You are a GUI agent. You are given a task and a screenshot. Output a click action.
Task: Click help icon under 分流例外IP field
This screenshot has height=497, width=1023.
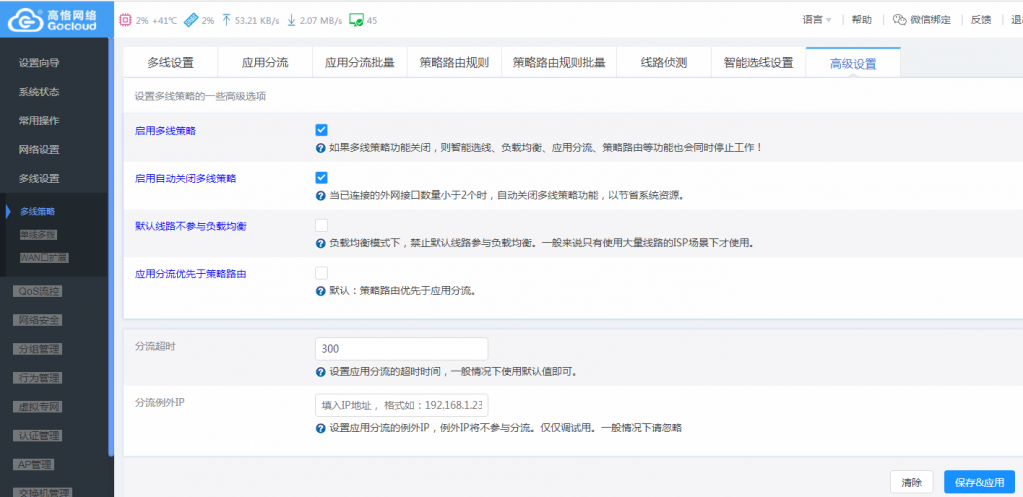320,429
